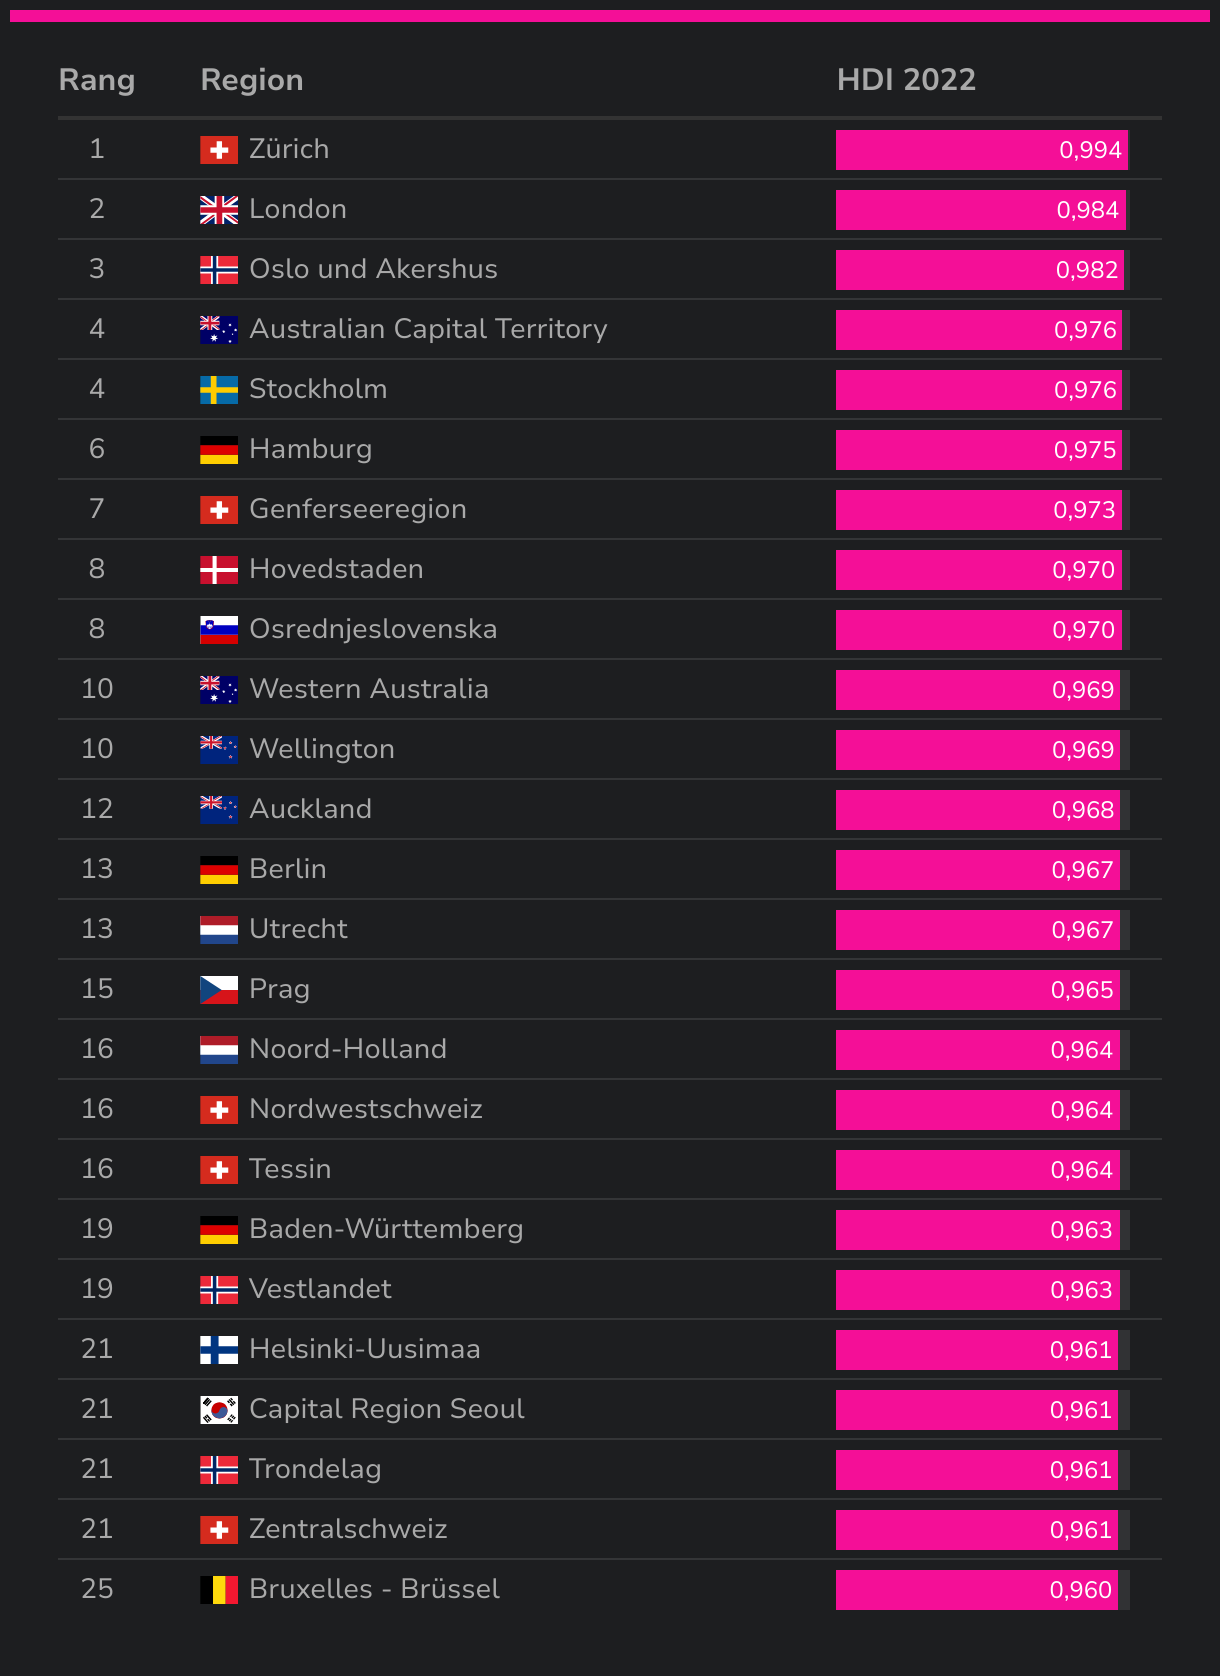Click the HDI 2022 column header

pyautogui.click(x=906, y=80)
